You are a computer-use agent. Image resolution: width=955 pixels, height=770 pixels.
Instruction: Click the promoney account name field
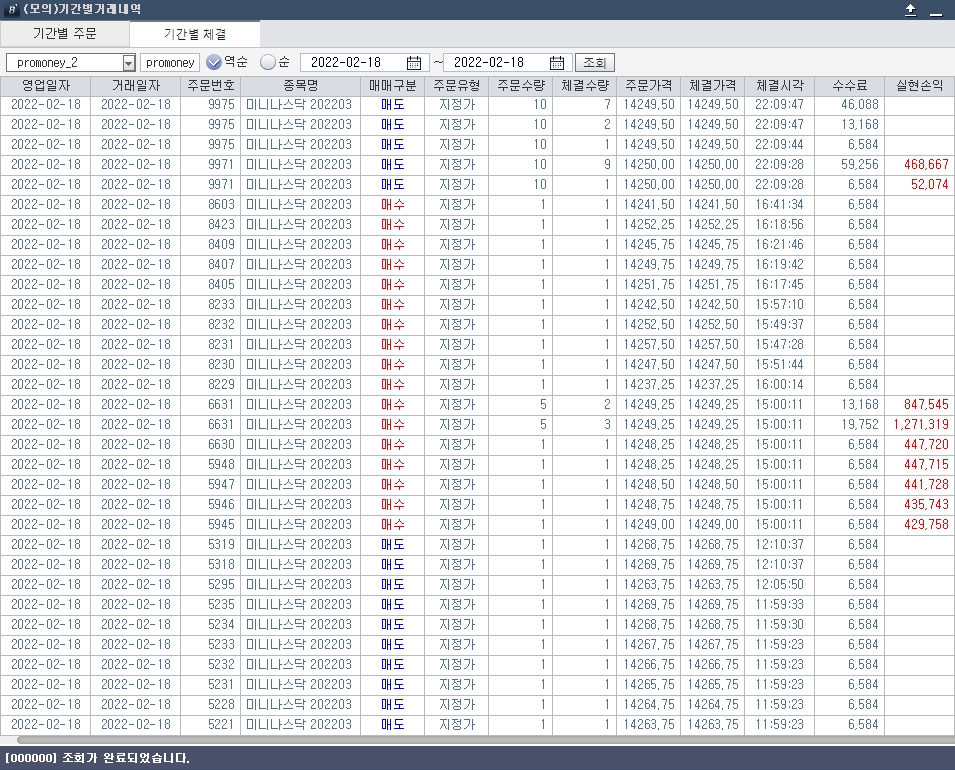(169, 63)
